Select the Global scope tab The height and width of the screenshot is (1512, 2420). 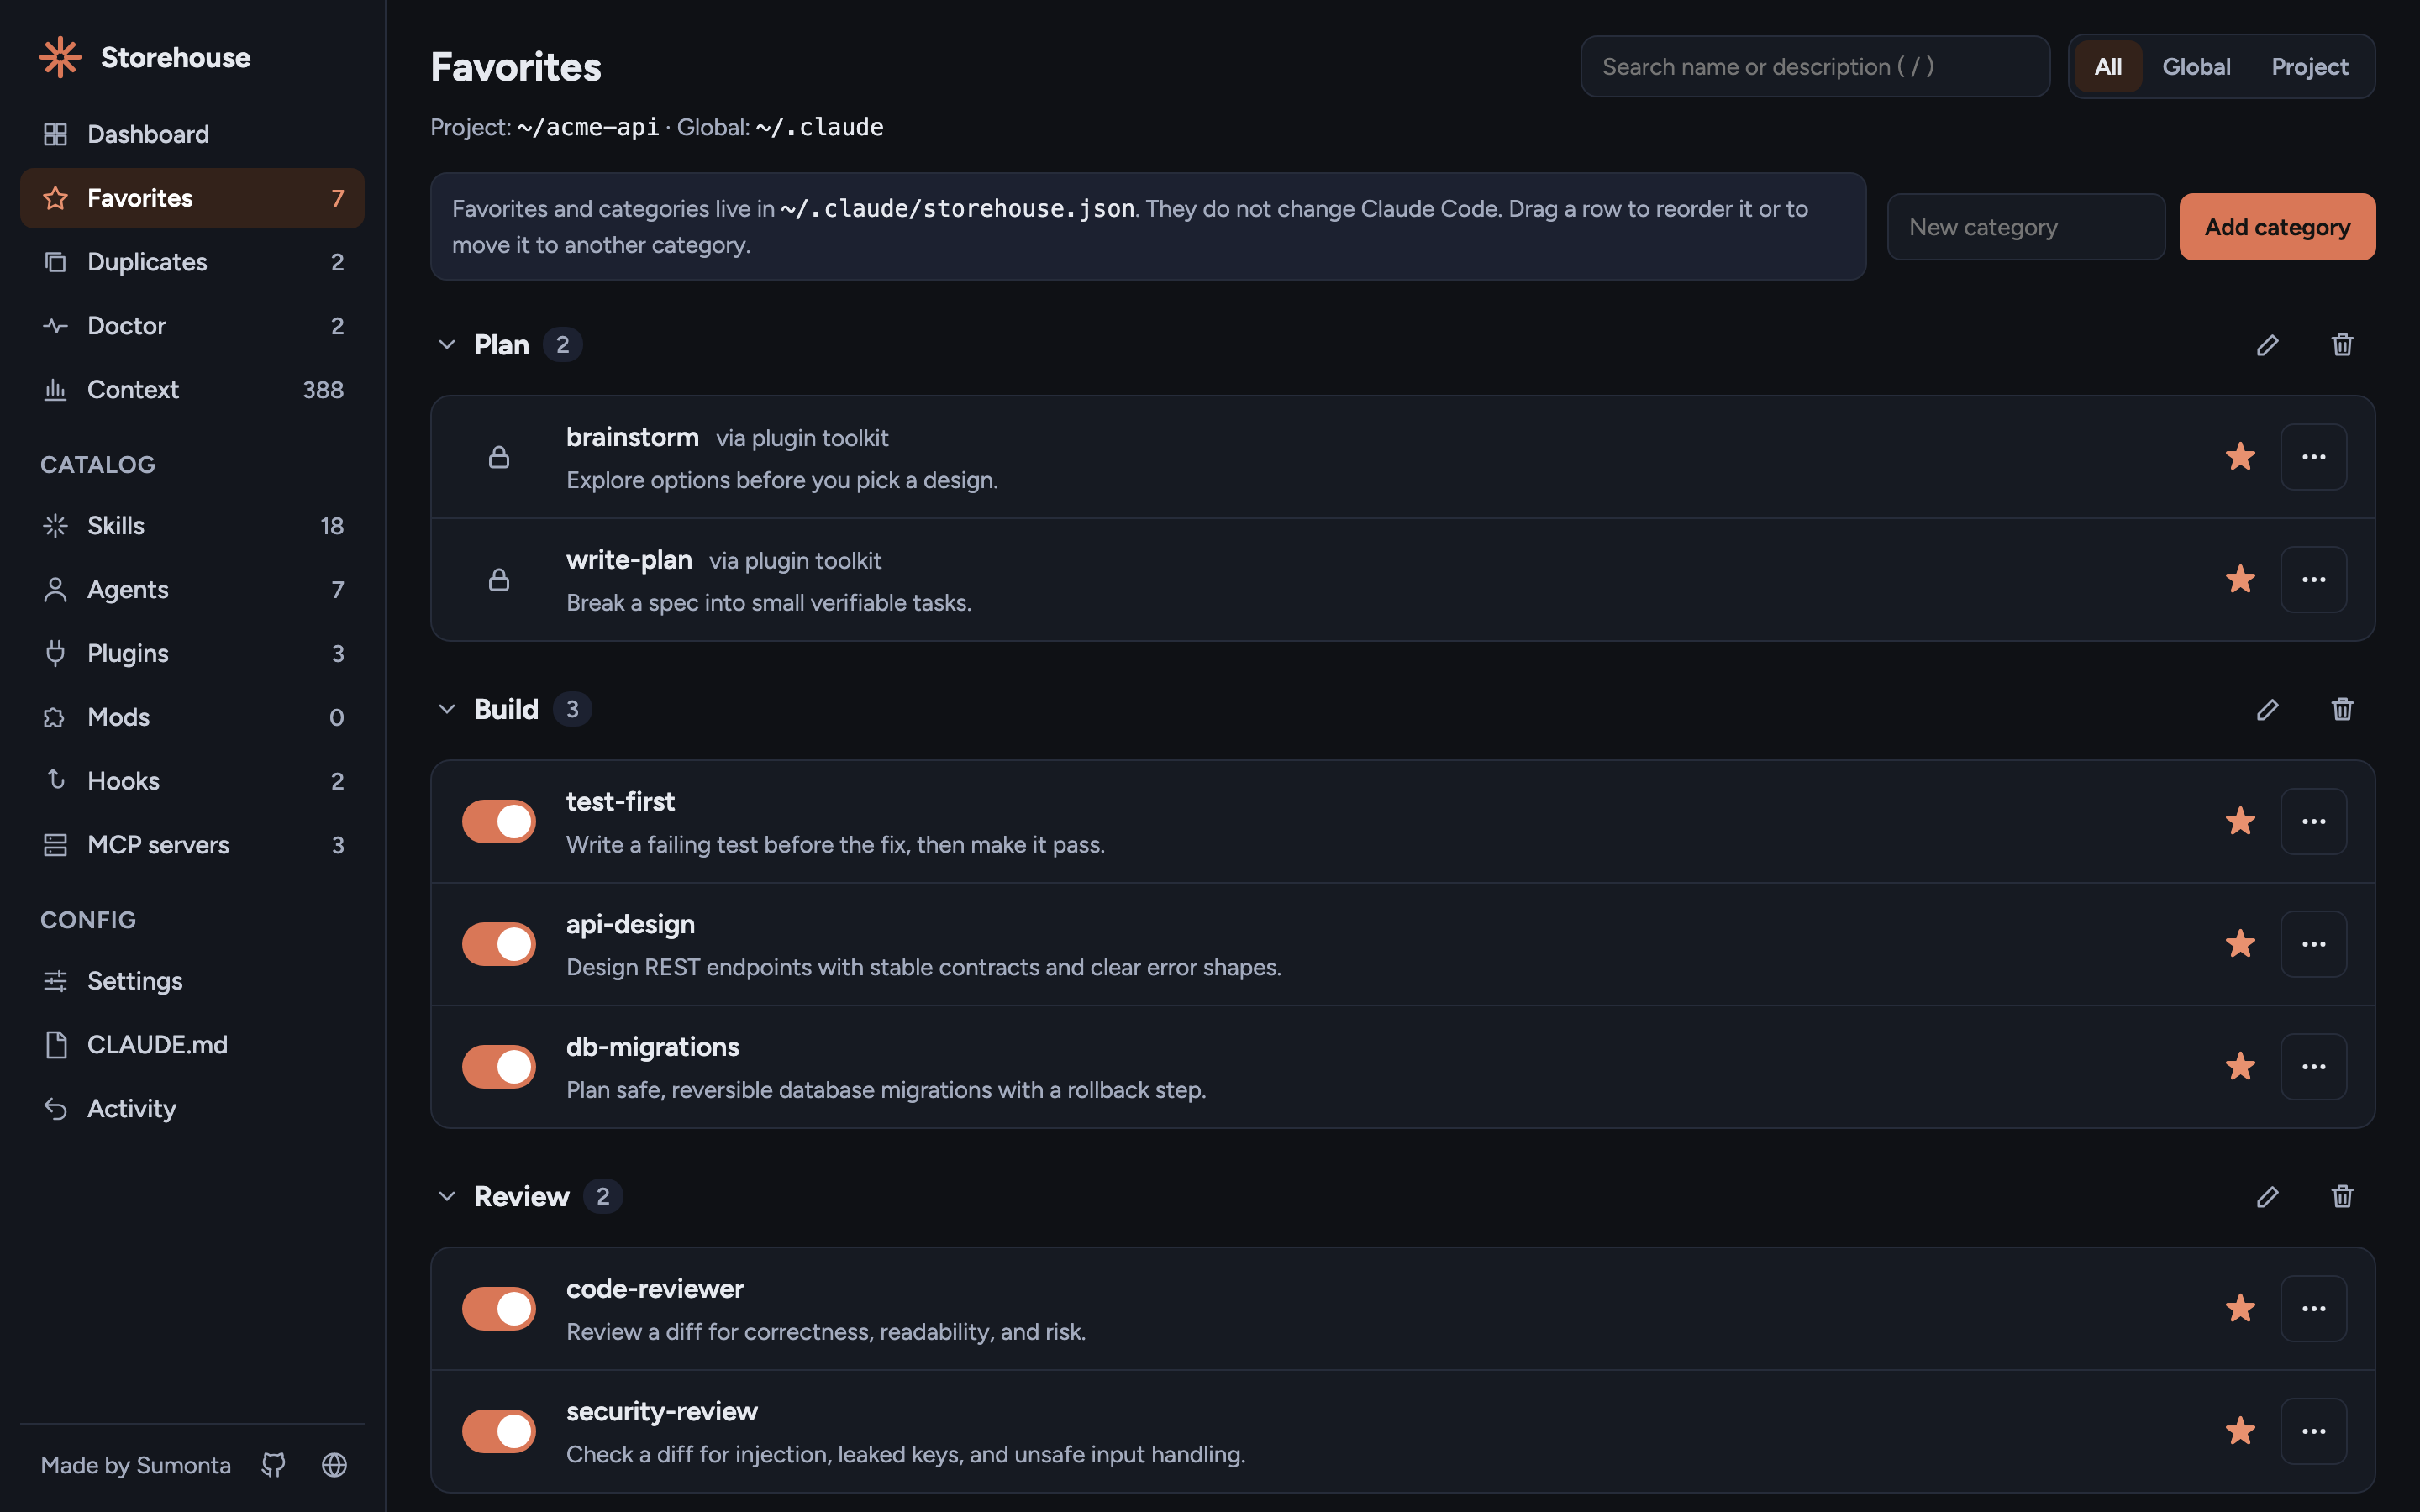2196,67
